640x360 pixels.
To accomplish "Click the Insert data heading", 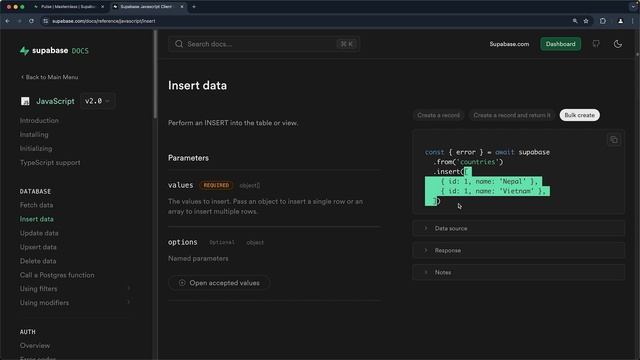I will 197,86.
